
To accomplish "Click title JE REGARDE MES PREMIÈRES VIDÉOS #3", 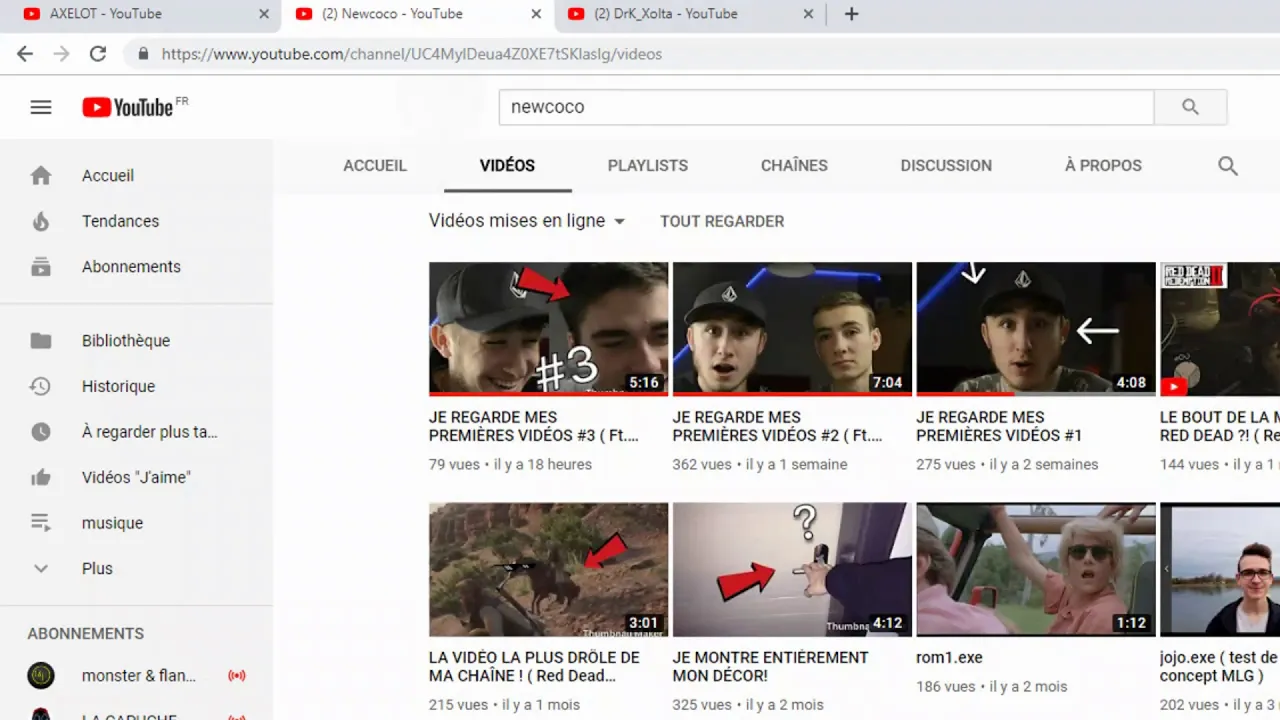I will click(x=534, y=426).
